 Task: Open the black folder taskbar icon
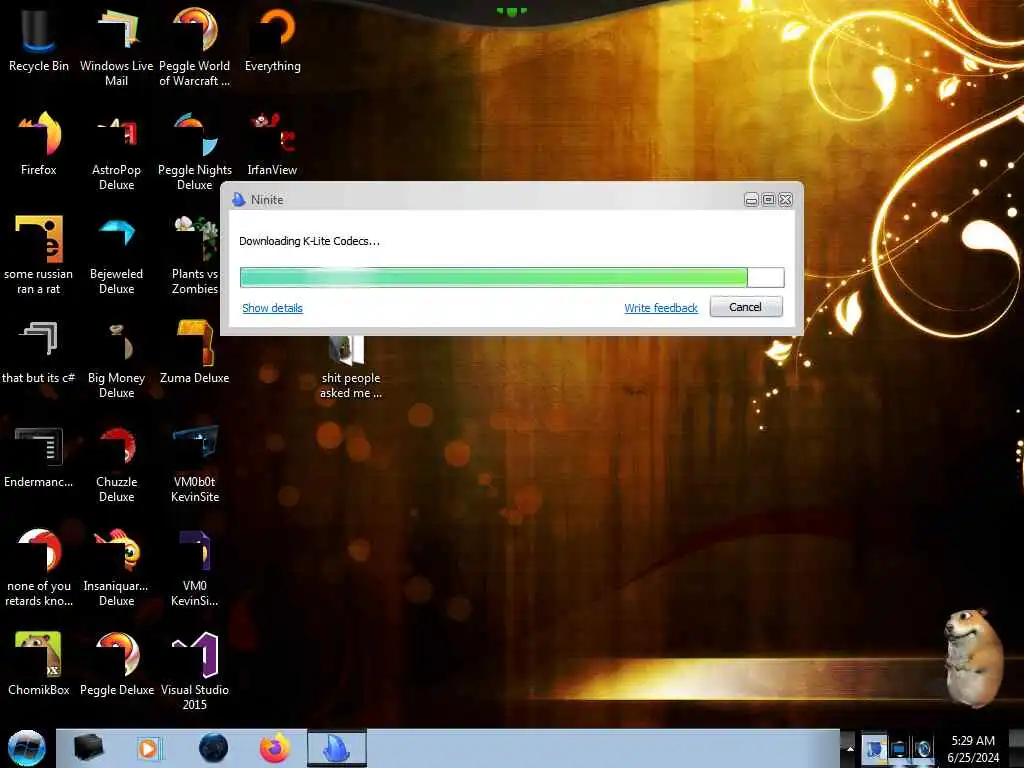[x=89, y=748]
